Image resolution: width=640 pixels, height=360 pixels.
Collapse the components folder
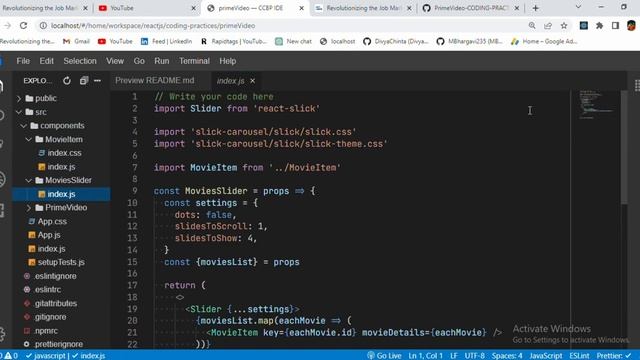click(61, 126)
